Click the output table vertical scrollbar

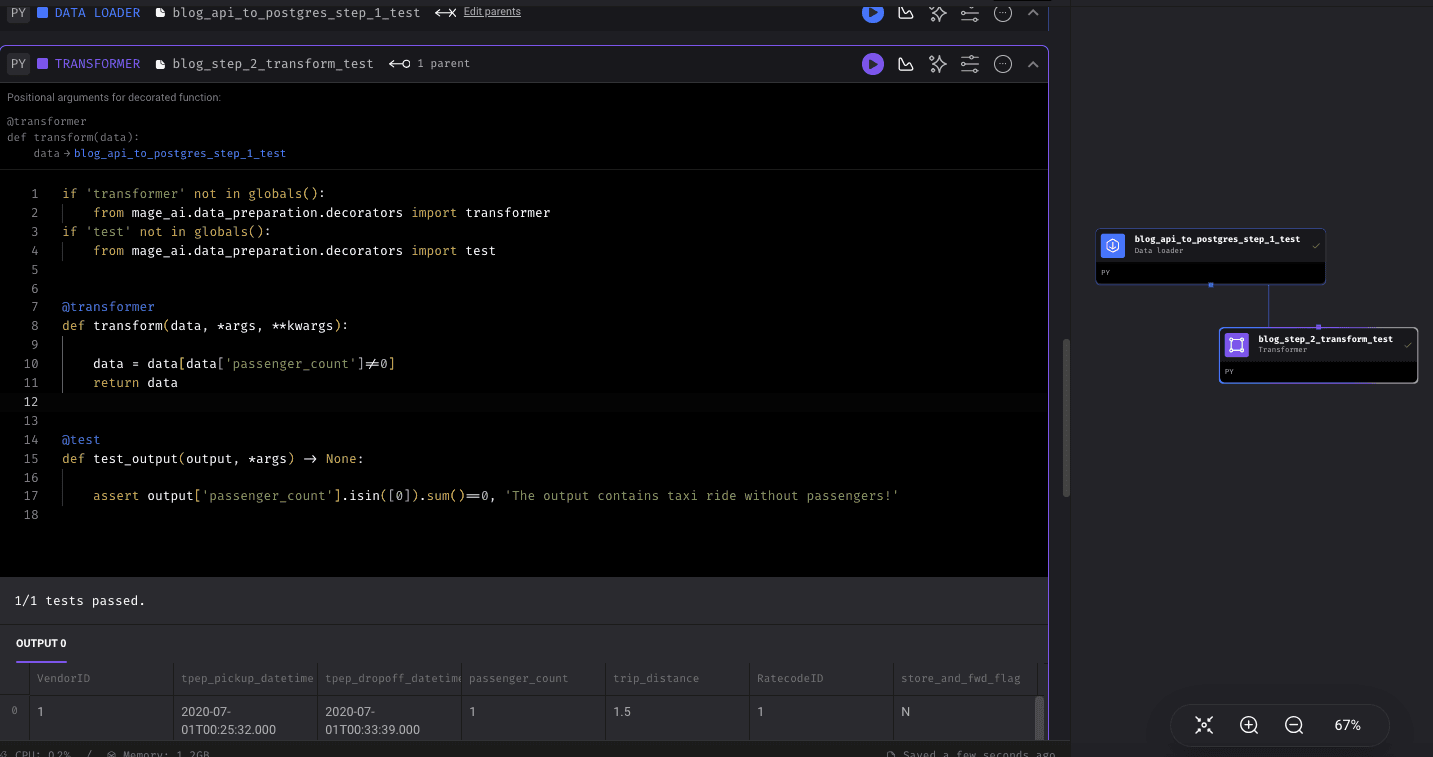point(1040,718)
